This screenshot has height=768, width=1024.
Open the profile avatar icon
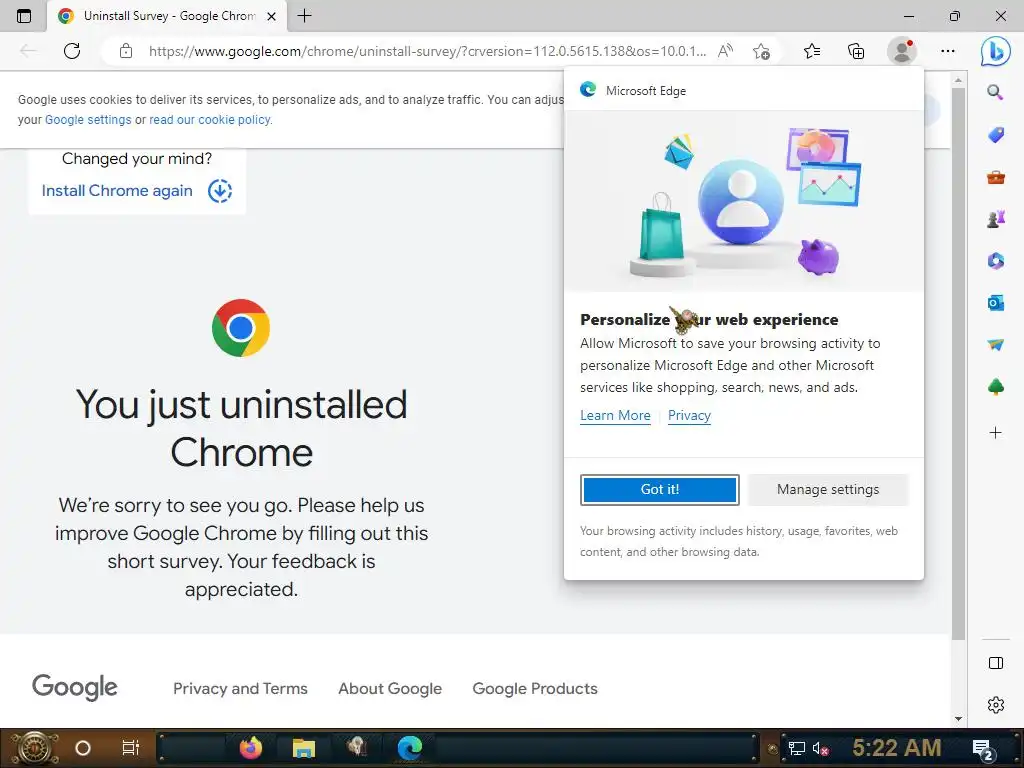(902, 51)
